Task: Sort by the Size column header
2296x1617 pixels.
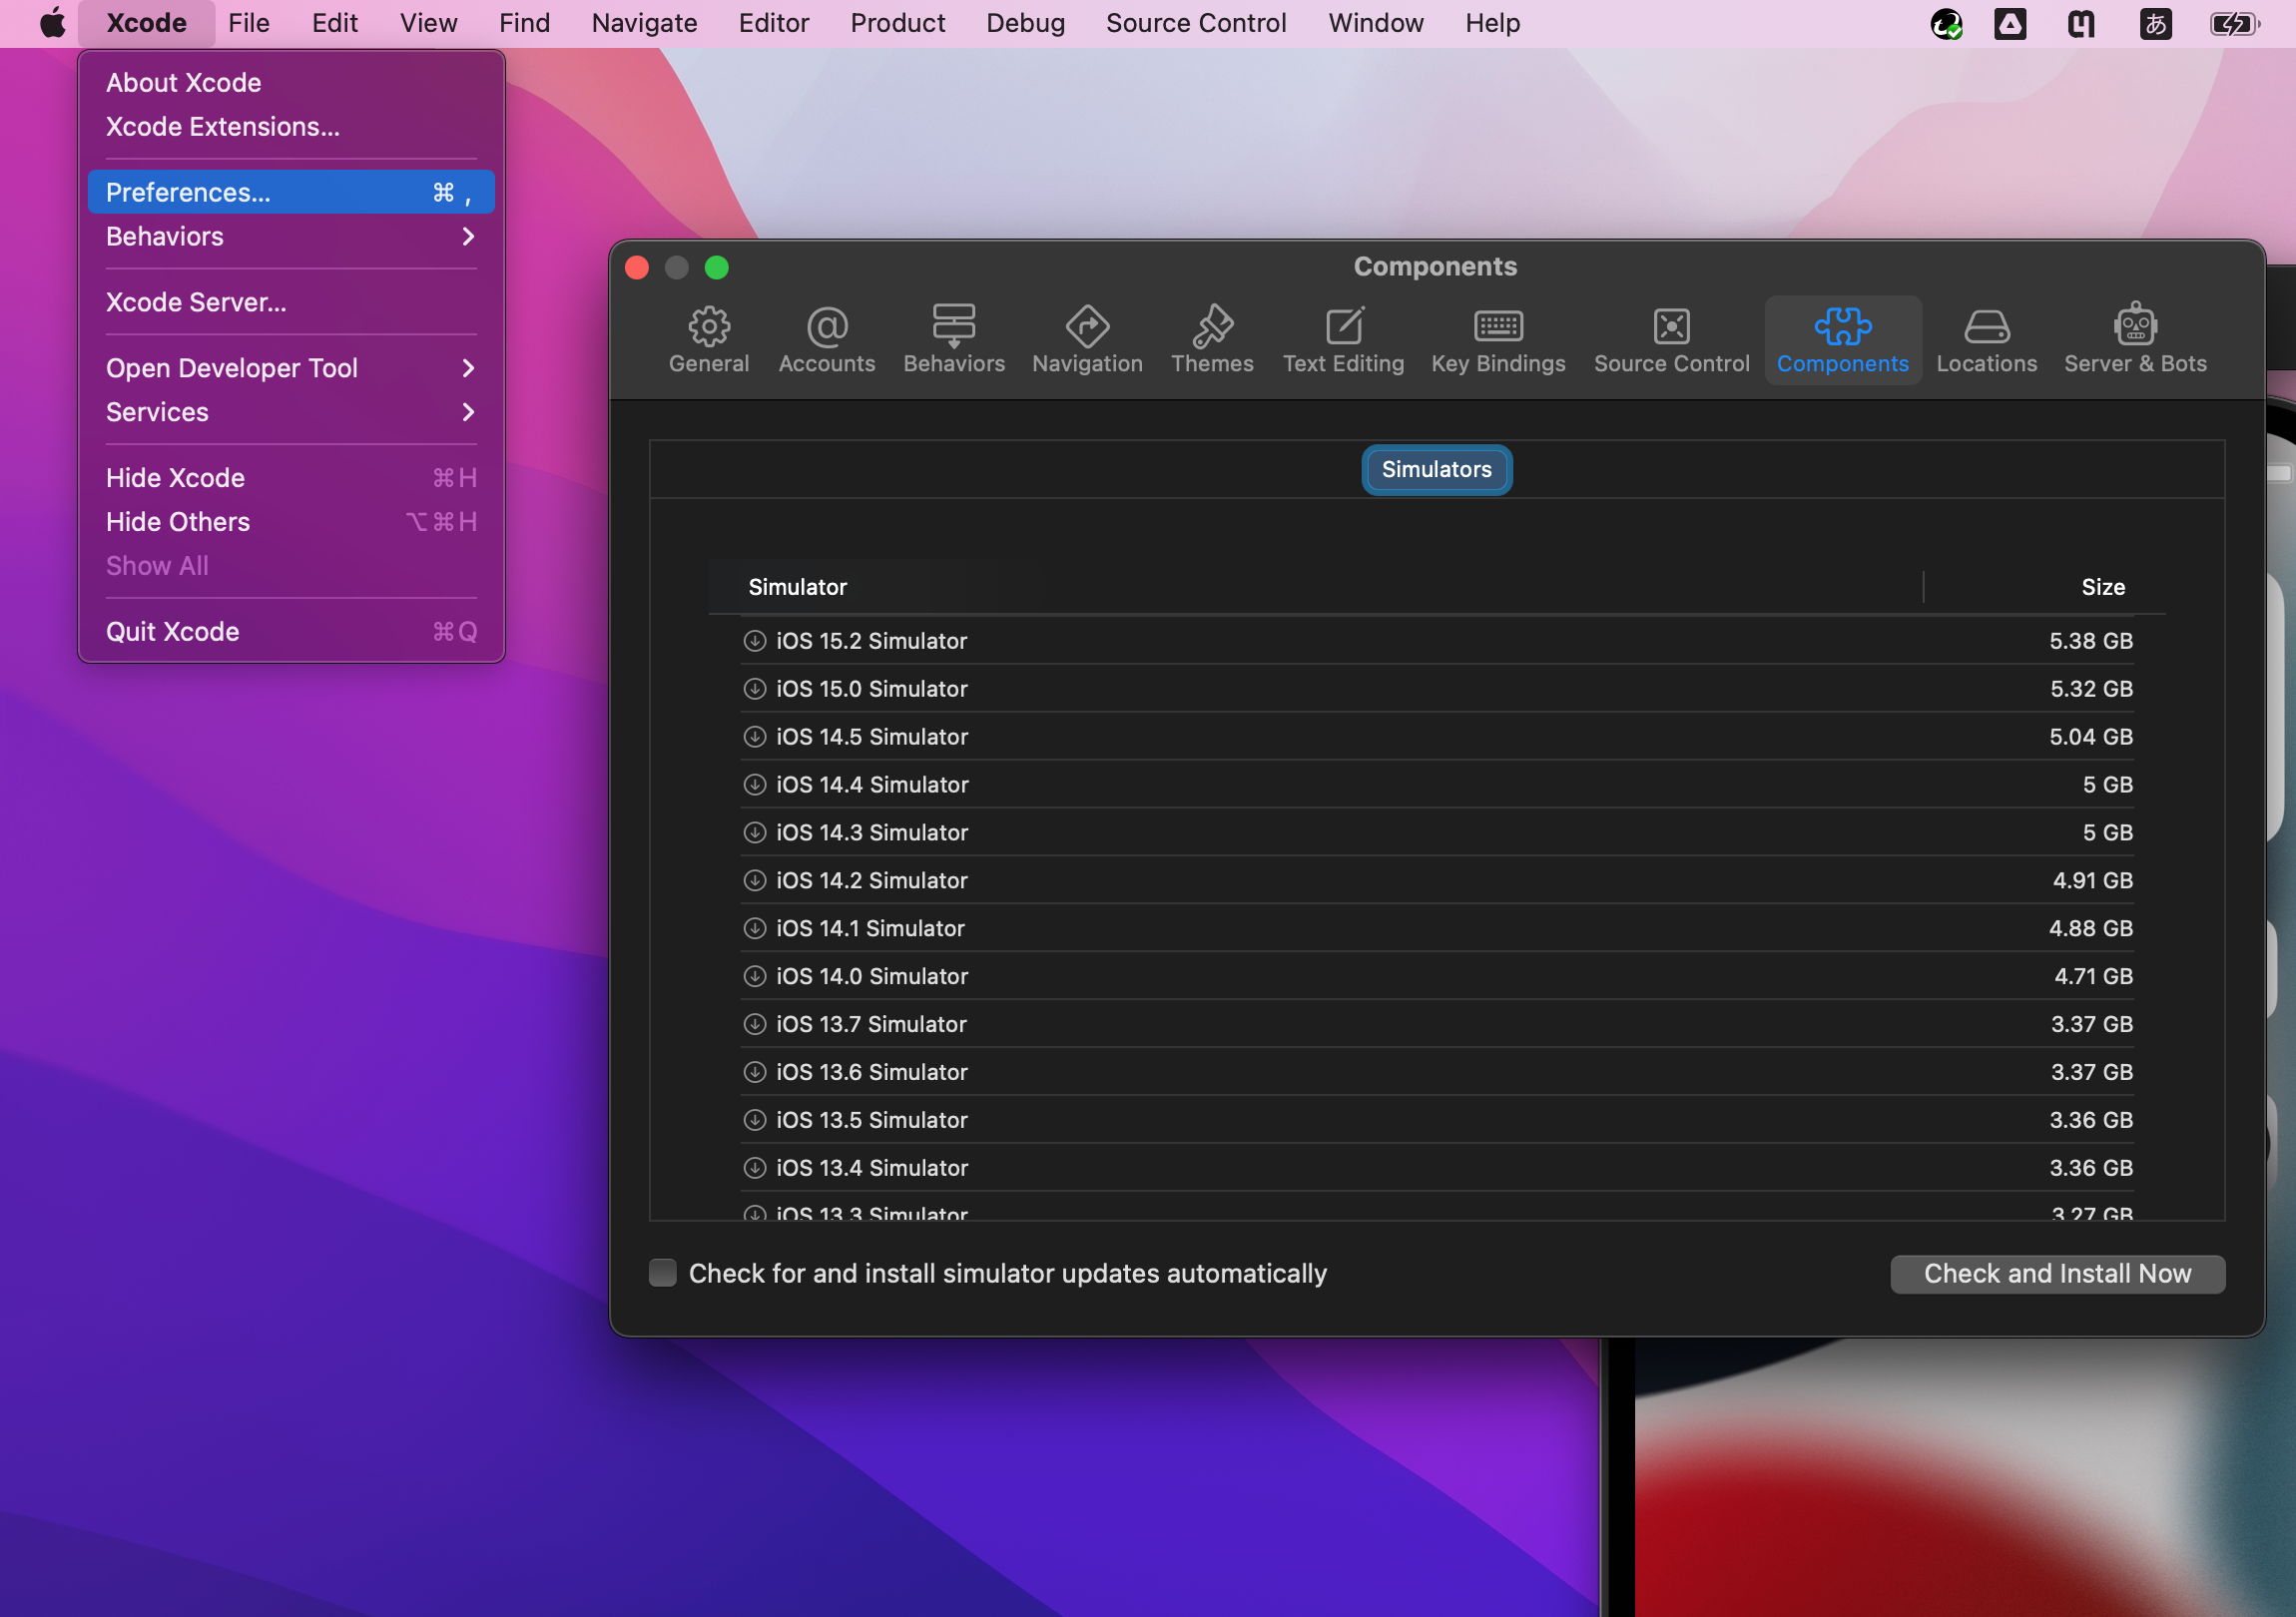Action: pyautogui.click(x=2103, y=587)
